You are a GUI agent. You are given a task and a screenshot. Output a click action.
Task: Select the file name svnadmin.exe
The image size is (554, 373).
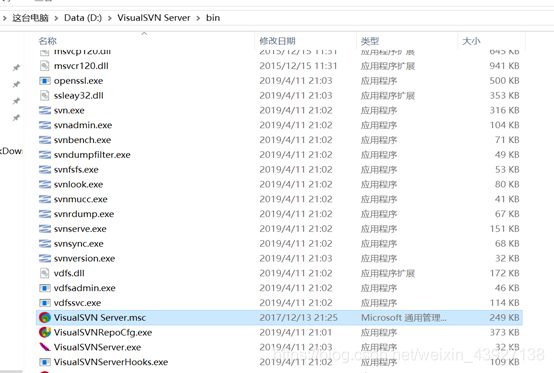pos(83,125)
